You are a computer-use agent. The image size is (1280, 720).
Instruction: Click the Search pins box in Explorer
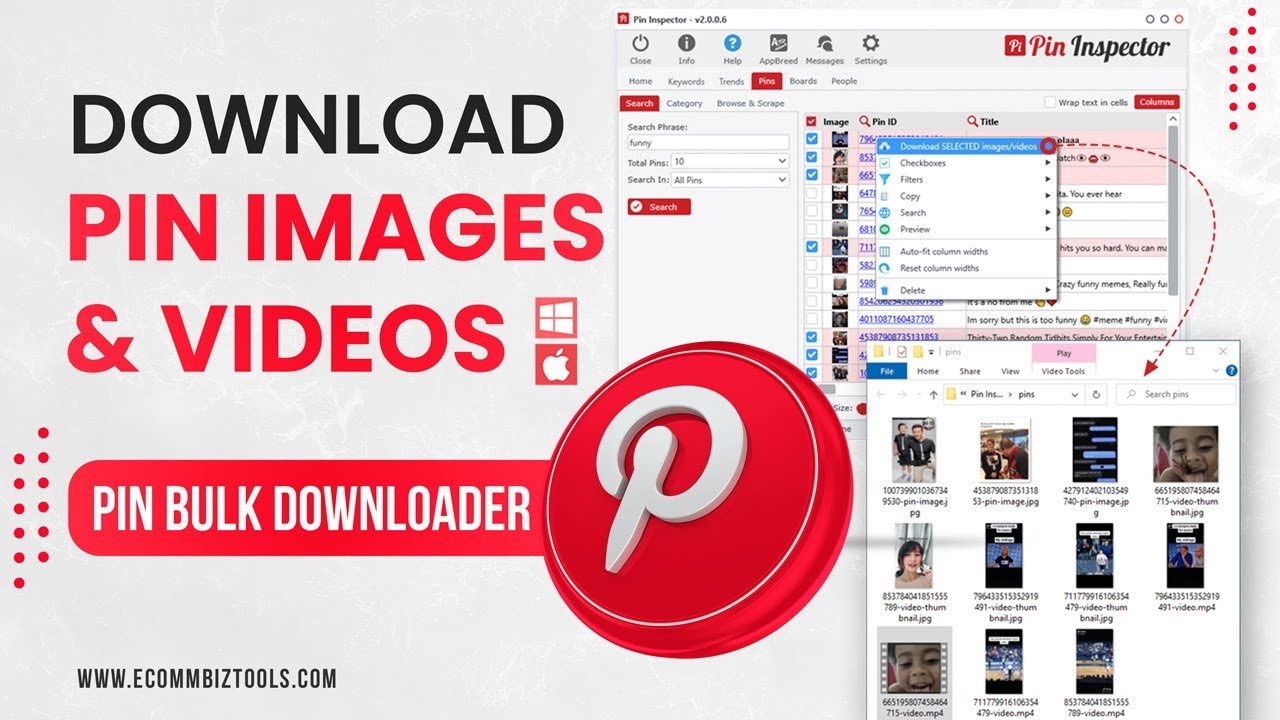tap(1175, 394)
